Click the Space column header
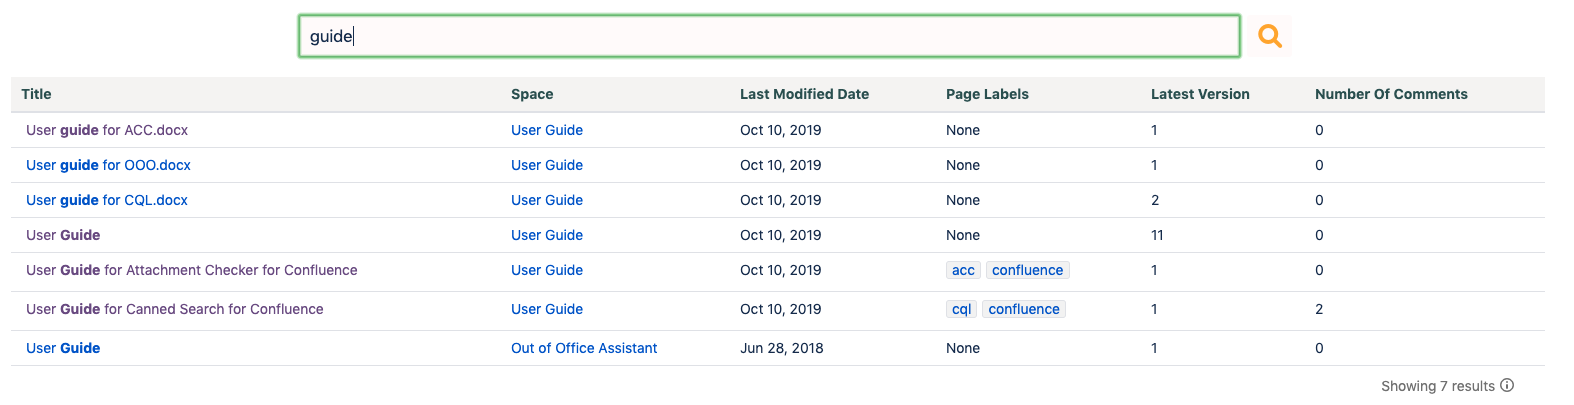 532,94
